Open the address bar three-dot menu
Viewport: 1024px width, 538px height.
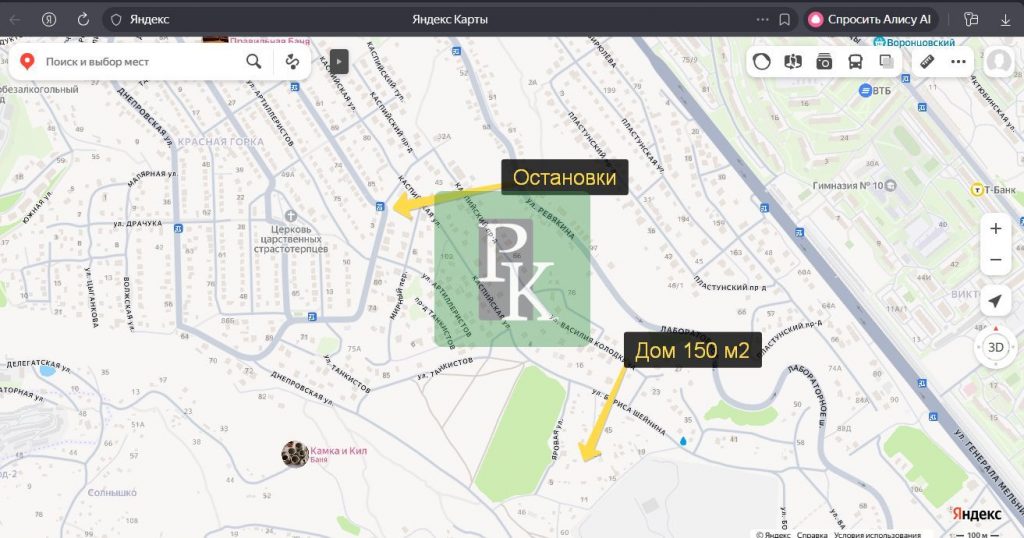tap(763, 19)
